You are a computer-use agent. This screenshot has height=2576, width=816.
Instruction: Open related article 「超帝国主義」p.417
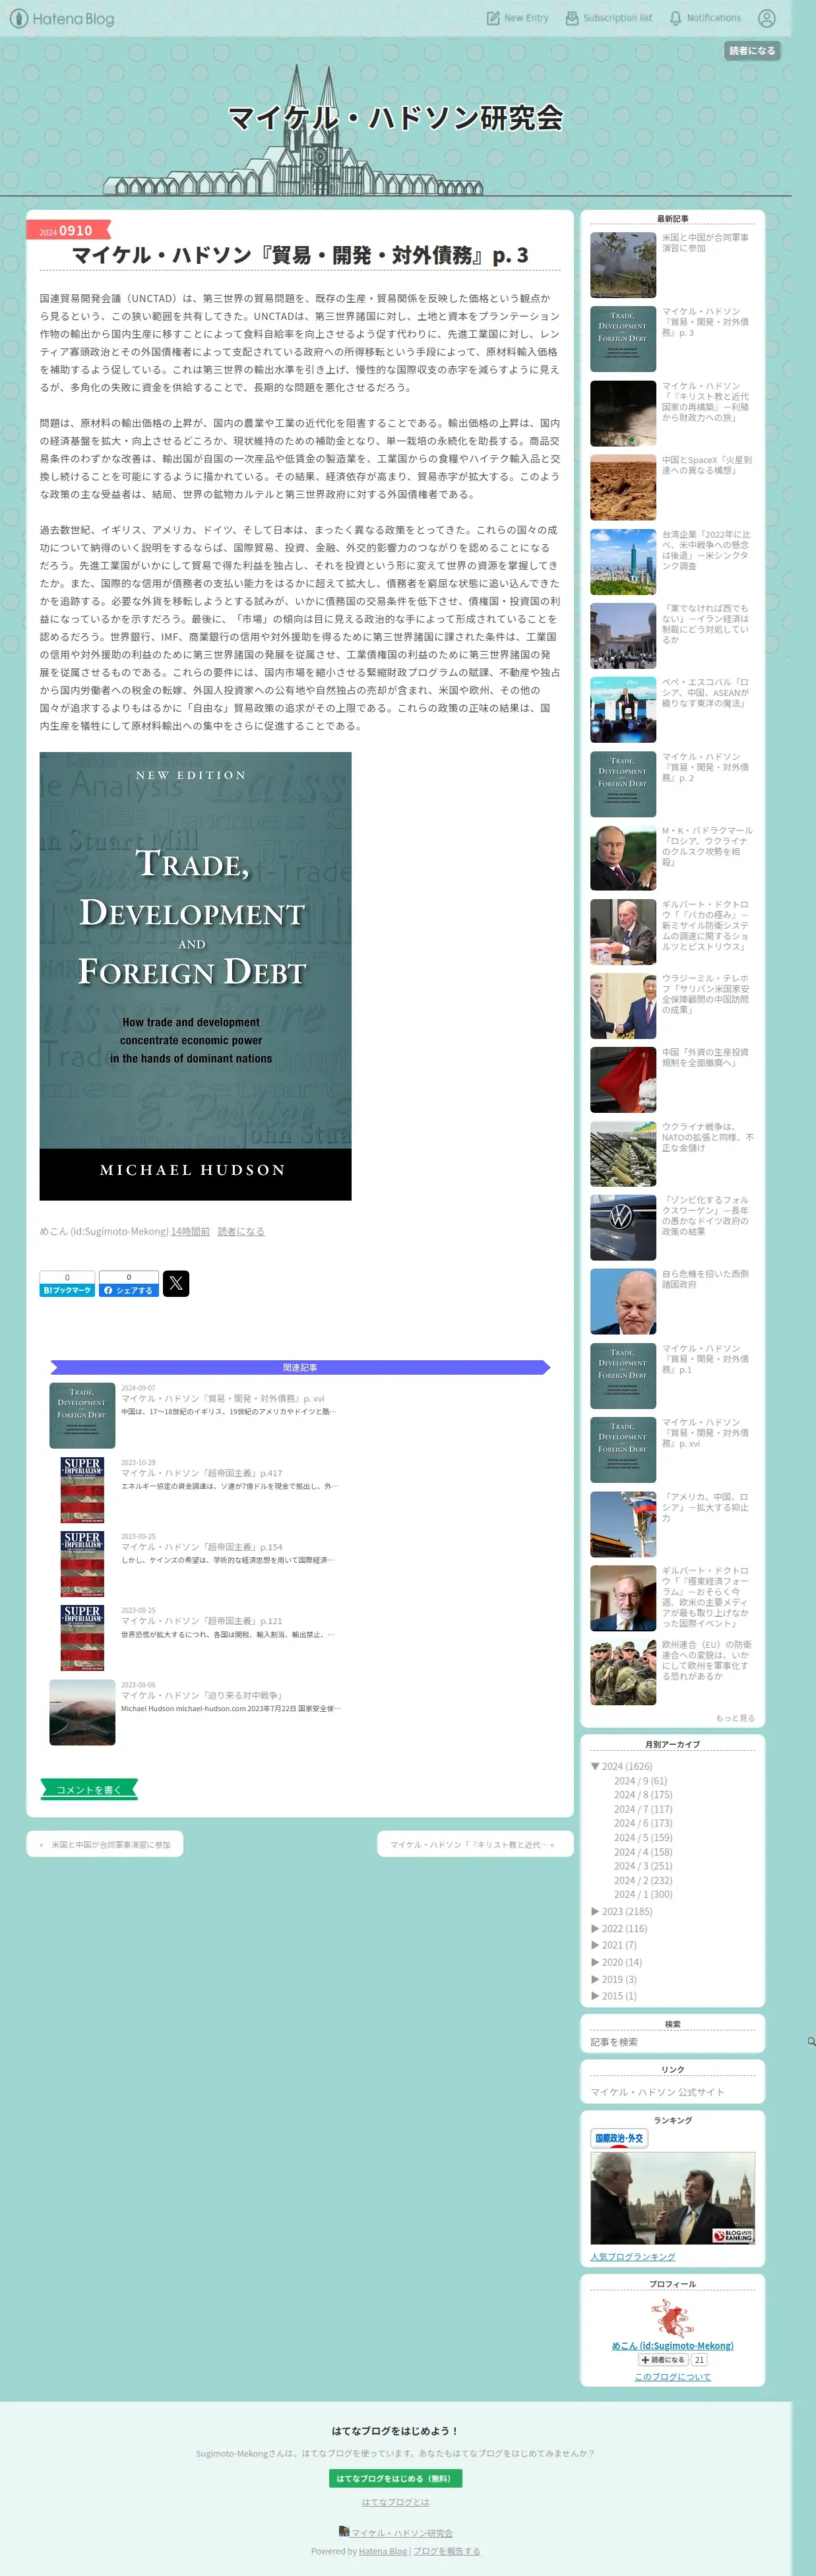pos(202,1473)
